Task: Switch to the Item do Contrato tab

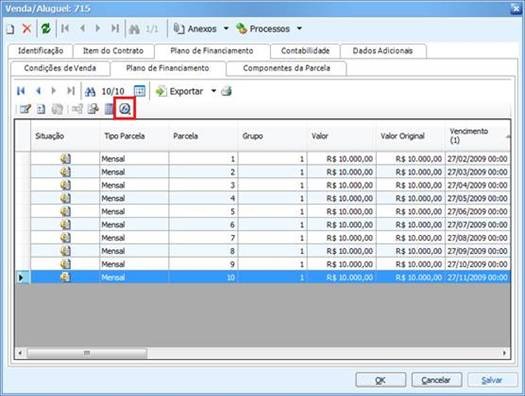Action: [x=113, y=51]
